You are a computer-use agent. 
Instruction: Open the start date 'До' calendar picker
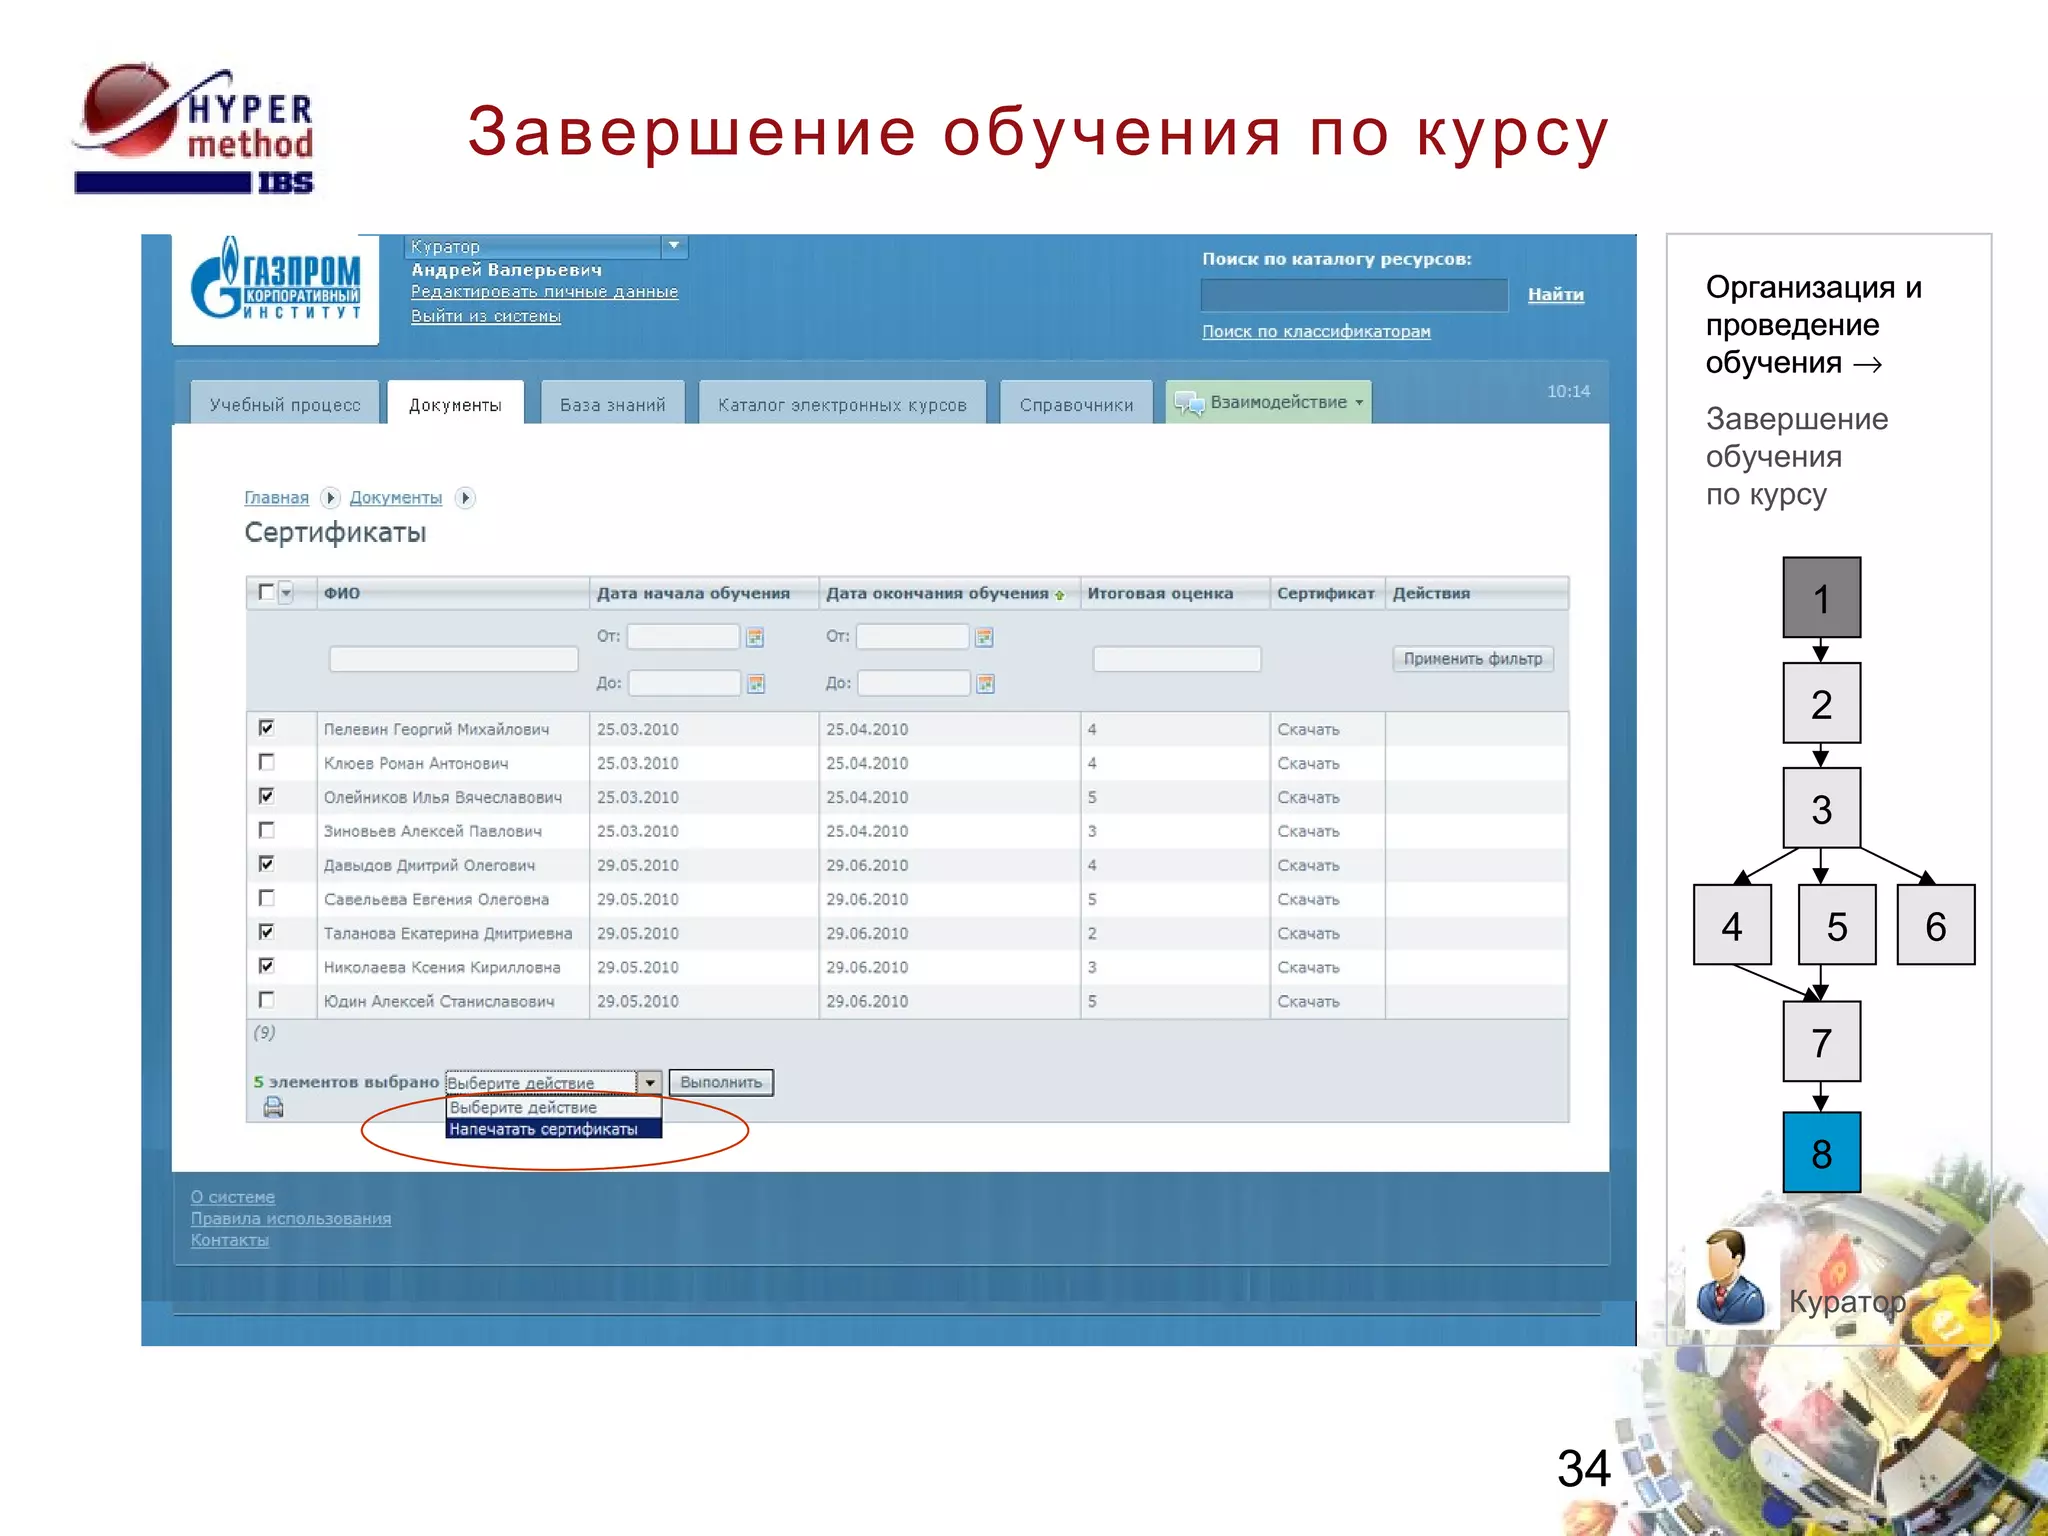tap(756, 684)
